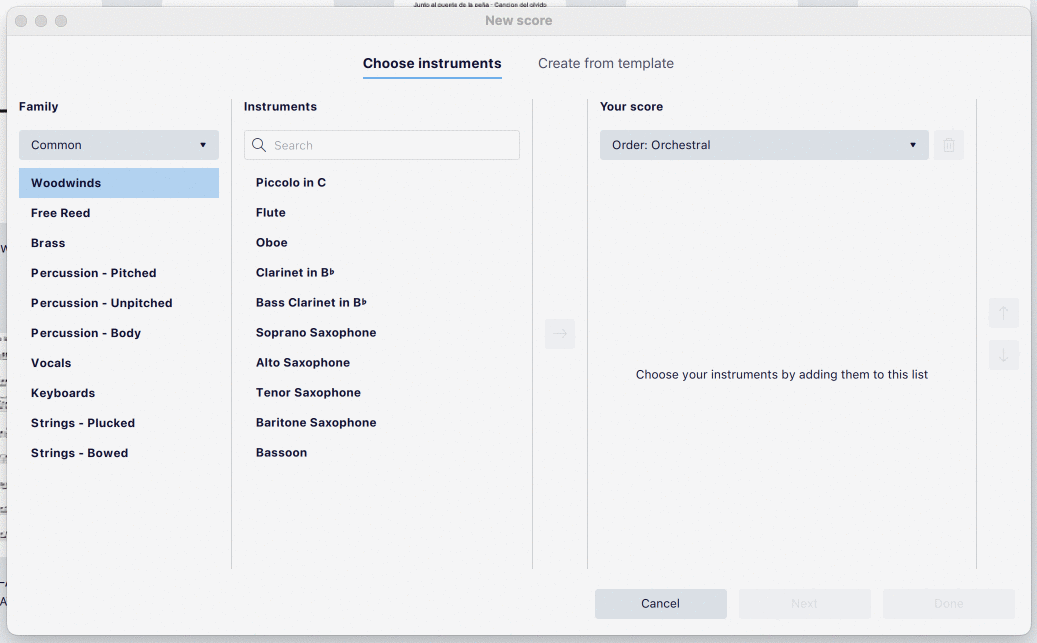1037x643 pixels.
Task: Click the move instrument down arrow icon
Action: coord(1004,355)
